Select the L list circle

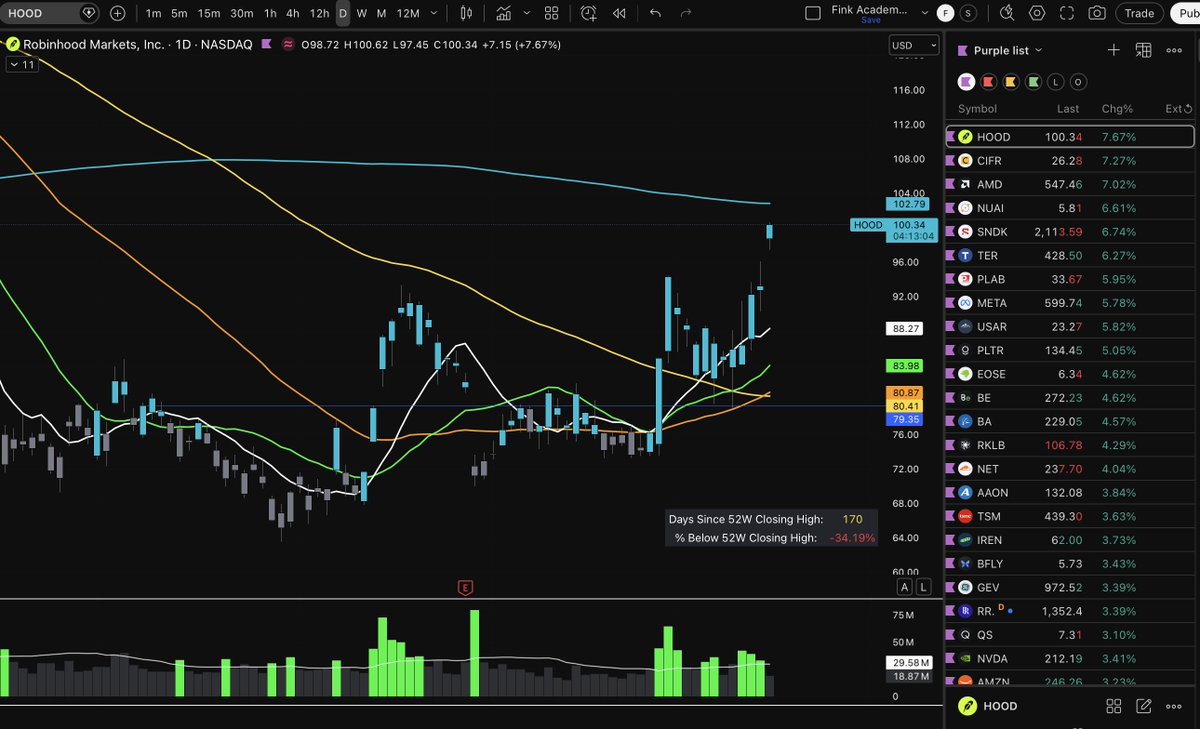(1056, 82)
